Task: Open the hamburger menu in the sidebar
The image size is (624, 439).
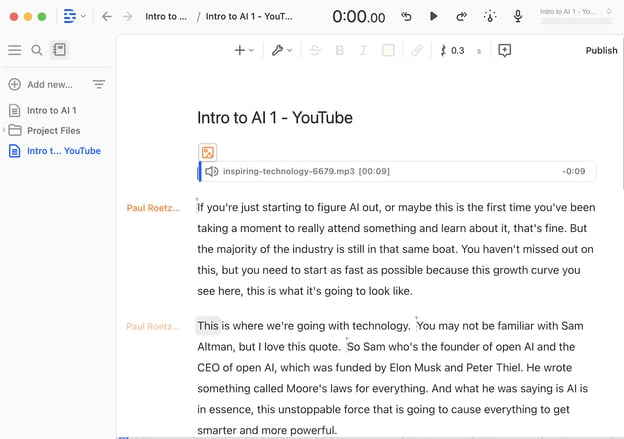Action: pyautogui.click(x=14, y=50)
